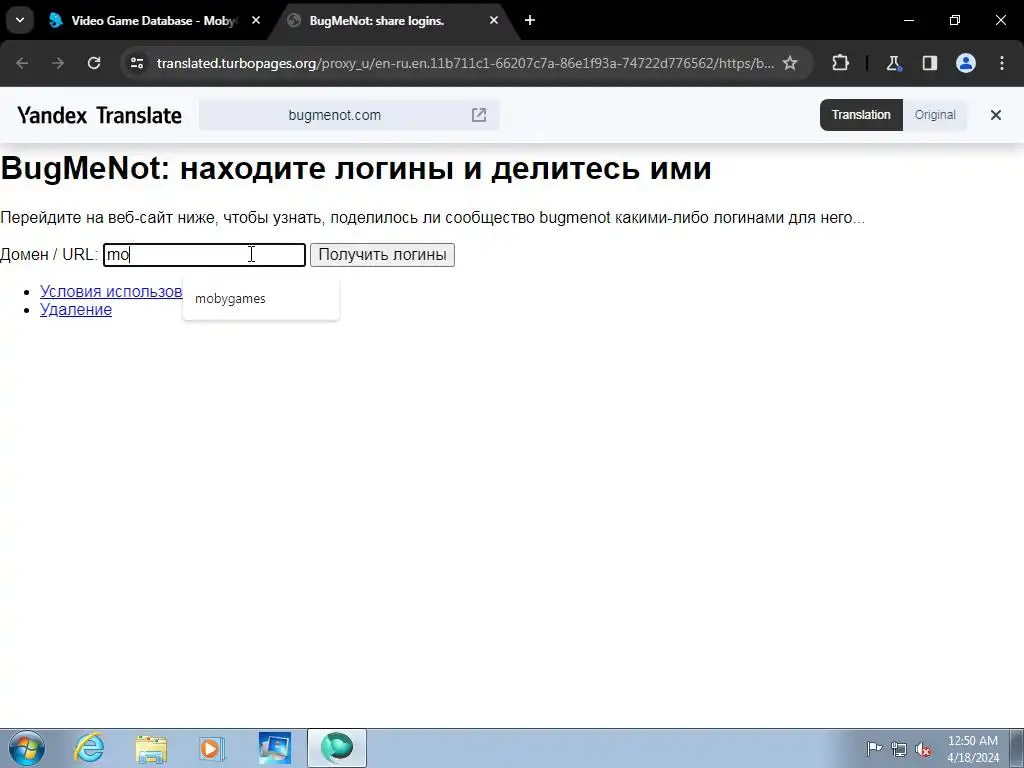This screenshot has width=1024, height=768.
Task: Open the Windows Start menu
Action: click(x=27, y=748)
